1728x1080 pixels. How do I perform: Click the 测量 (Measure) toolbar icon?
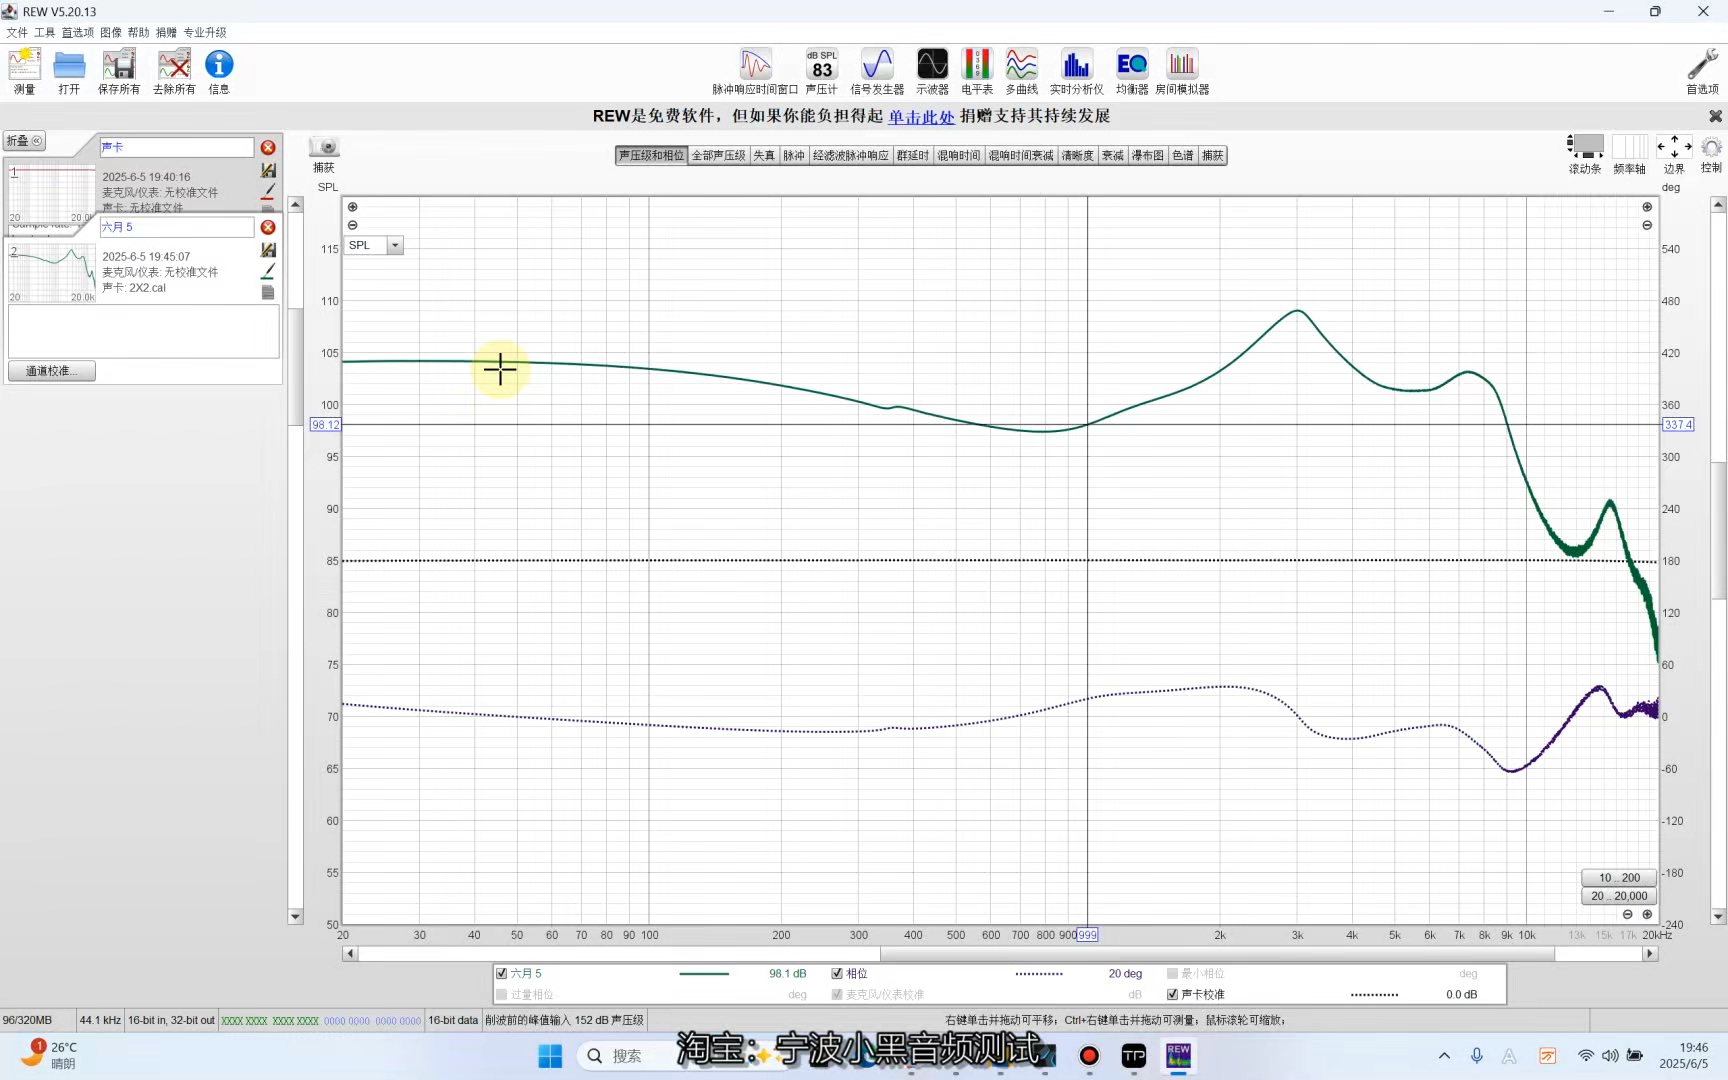[x=24, y=71]
